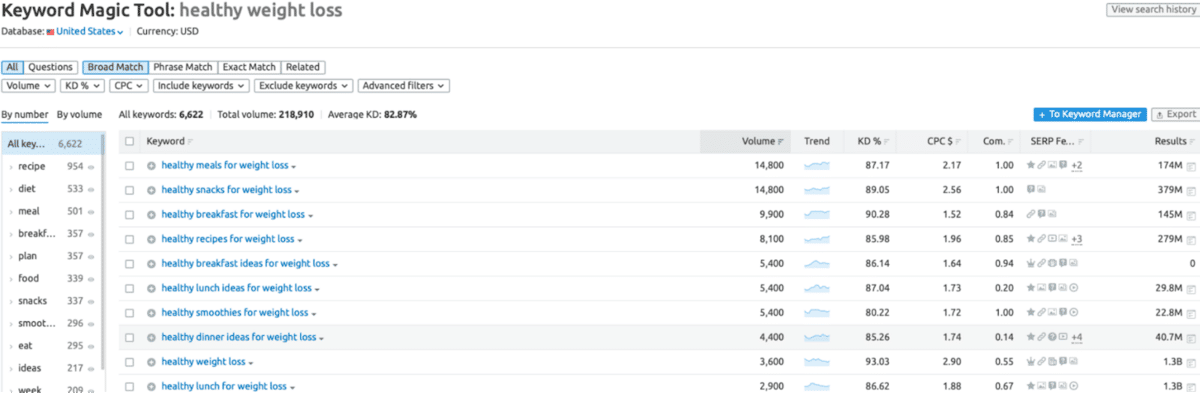This screenshot has height=393, width=1200.
Task: View trend sparkline for healthy meals row
Action: (817, 165)
